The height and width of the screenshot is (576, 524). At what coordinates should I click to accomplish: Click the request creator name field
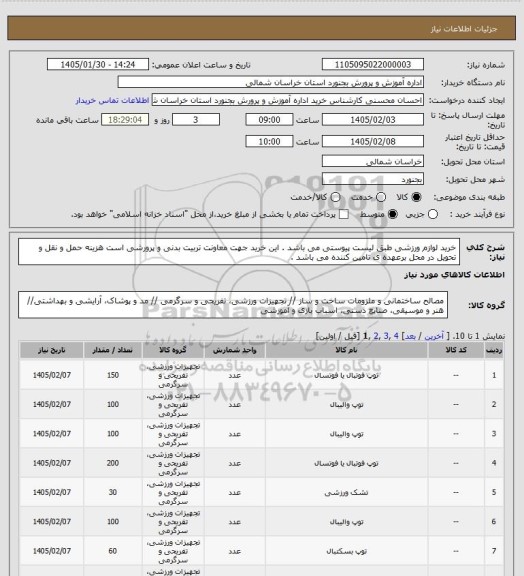click(288, 100)
